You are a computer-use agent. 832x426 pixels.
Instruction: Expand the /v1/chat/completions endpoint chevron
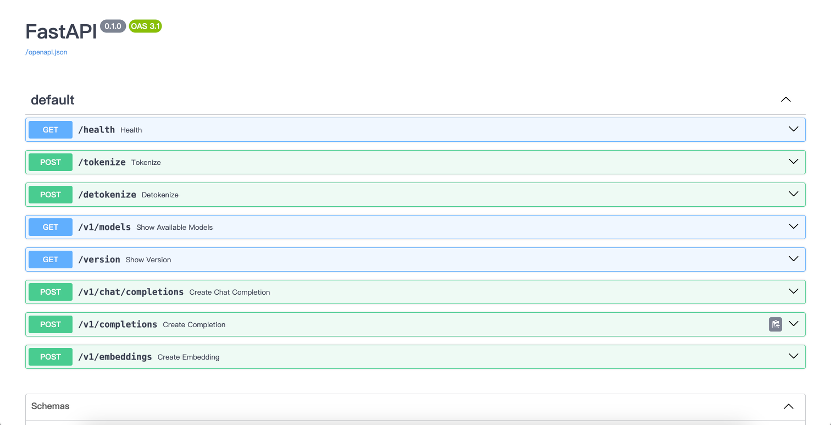[793, 291]
